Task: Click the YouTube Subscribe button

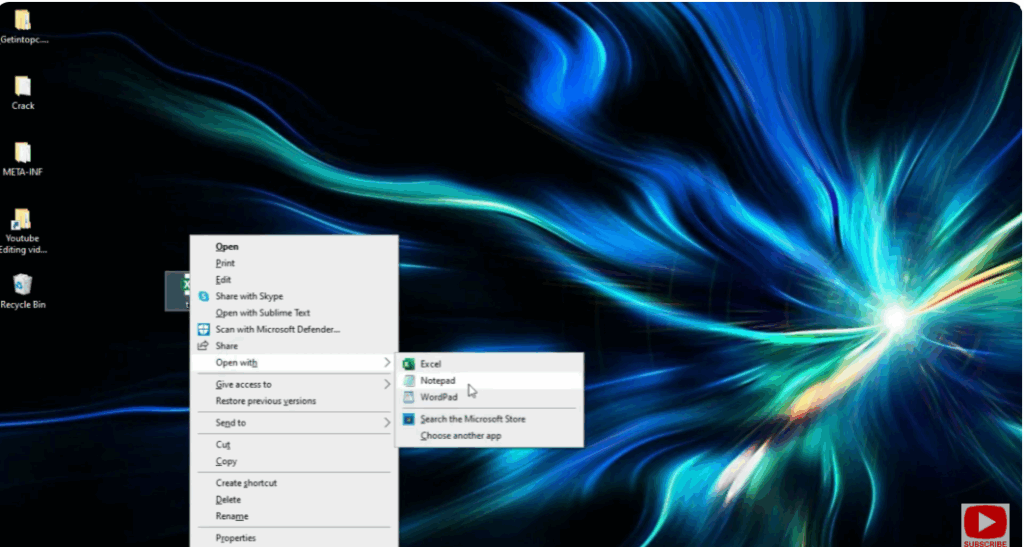Action: [985, 525]
